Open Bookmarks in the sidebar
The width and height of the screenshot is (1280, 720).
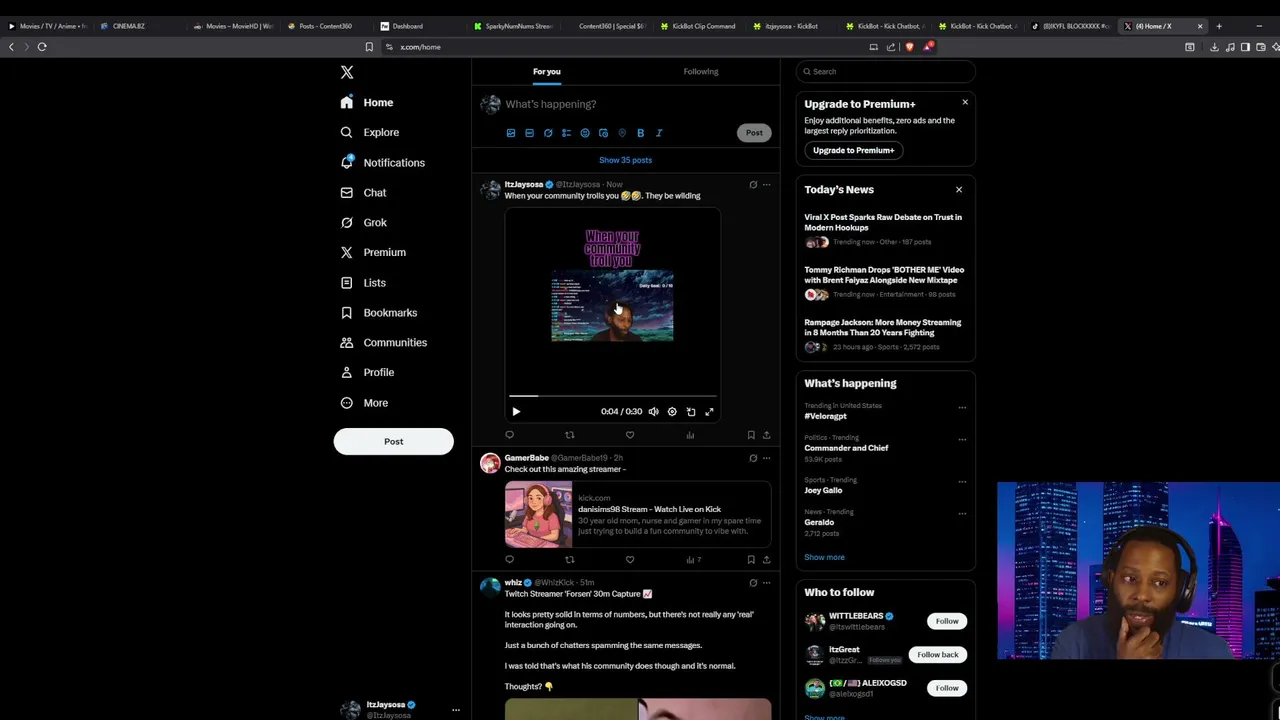coord(378,312)
